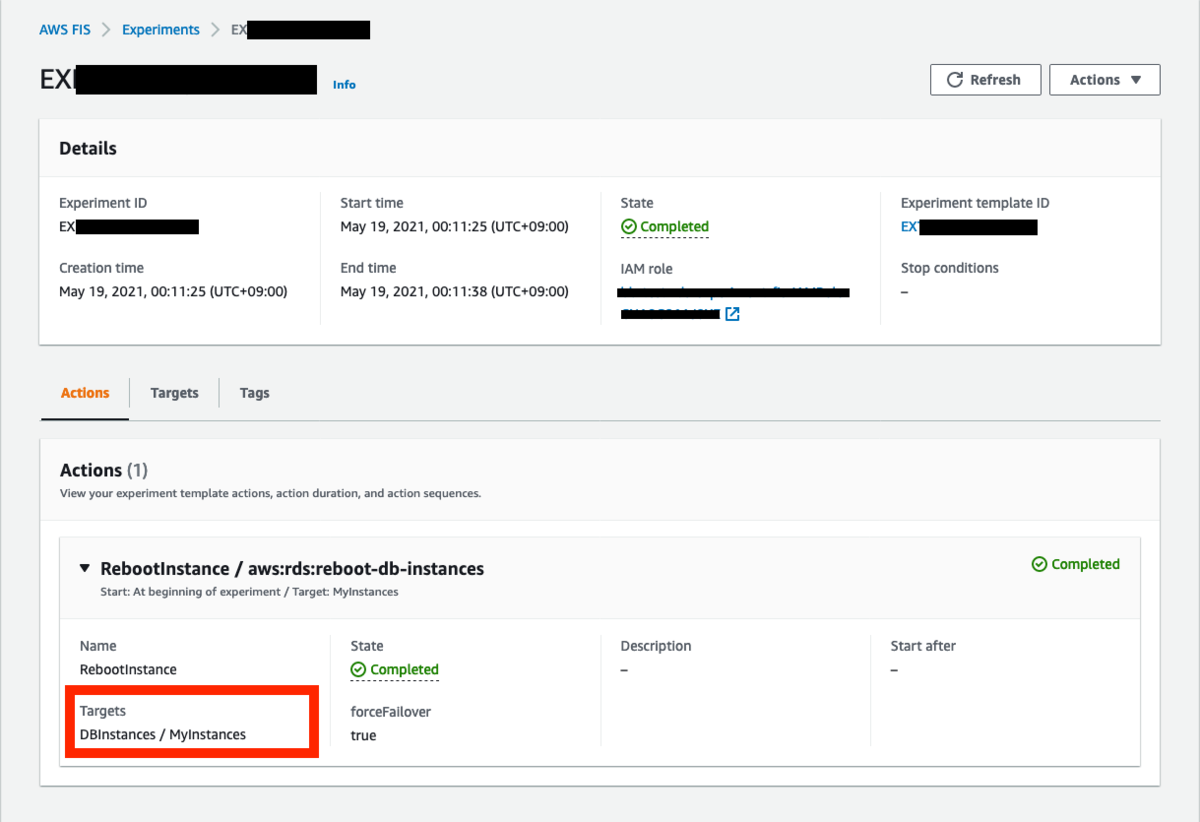Click the Details section heading

click(x=88, y=148)
